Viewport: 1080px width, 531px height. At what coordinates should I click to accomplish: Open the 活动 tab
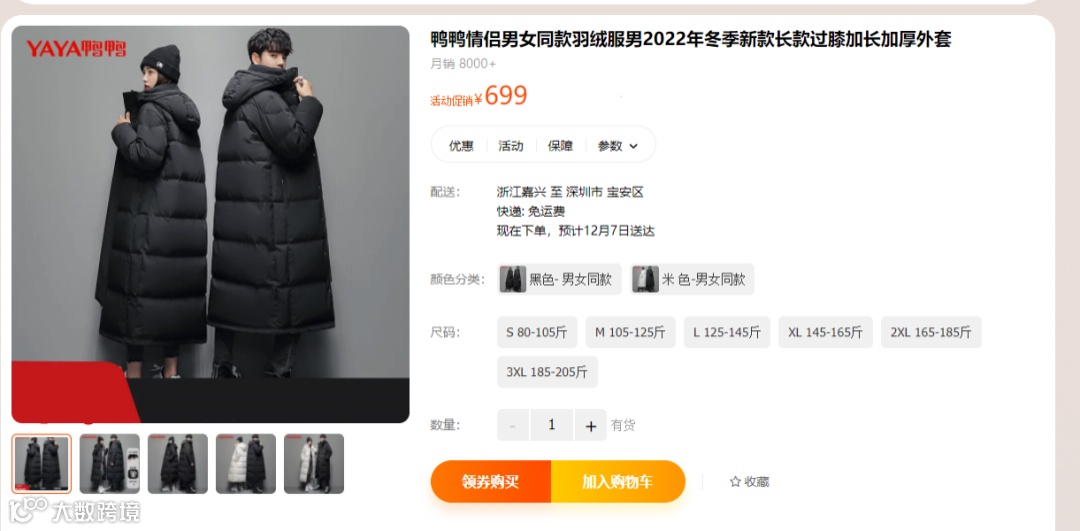click(511, 146)
